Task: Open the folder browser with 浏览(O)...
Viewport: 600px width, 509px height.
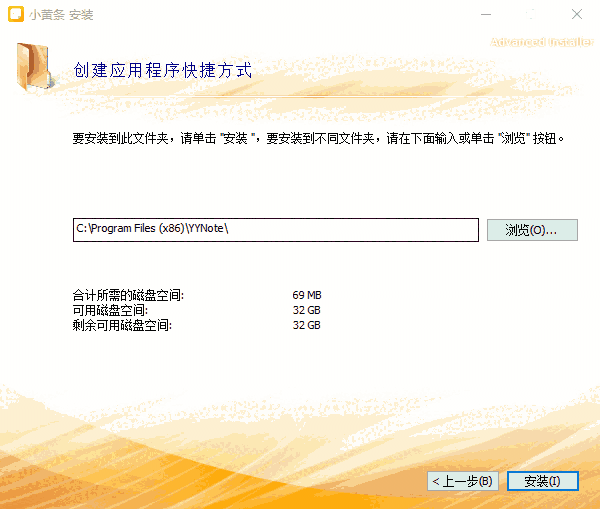Action: point(532,230)
